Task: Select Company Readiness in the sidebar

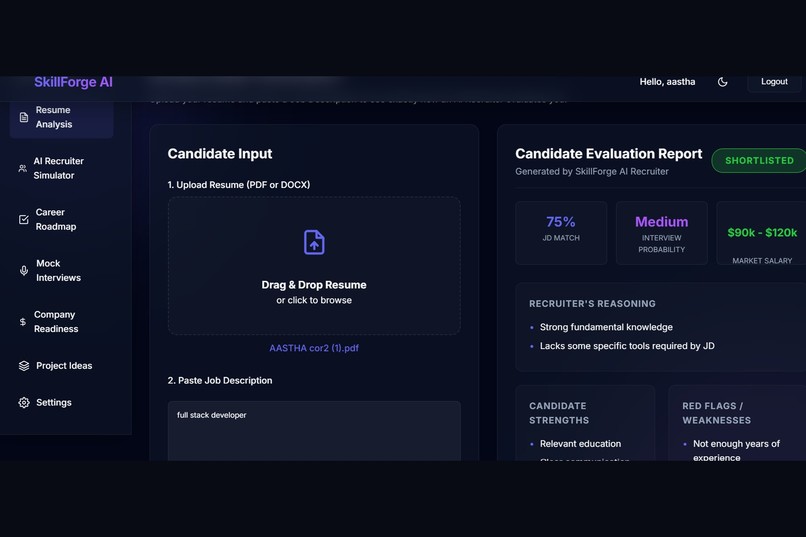Action: [x=62, y=322]
